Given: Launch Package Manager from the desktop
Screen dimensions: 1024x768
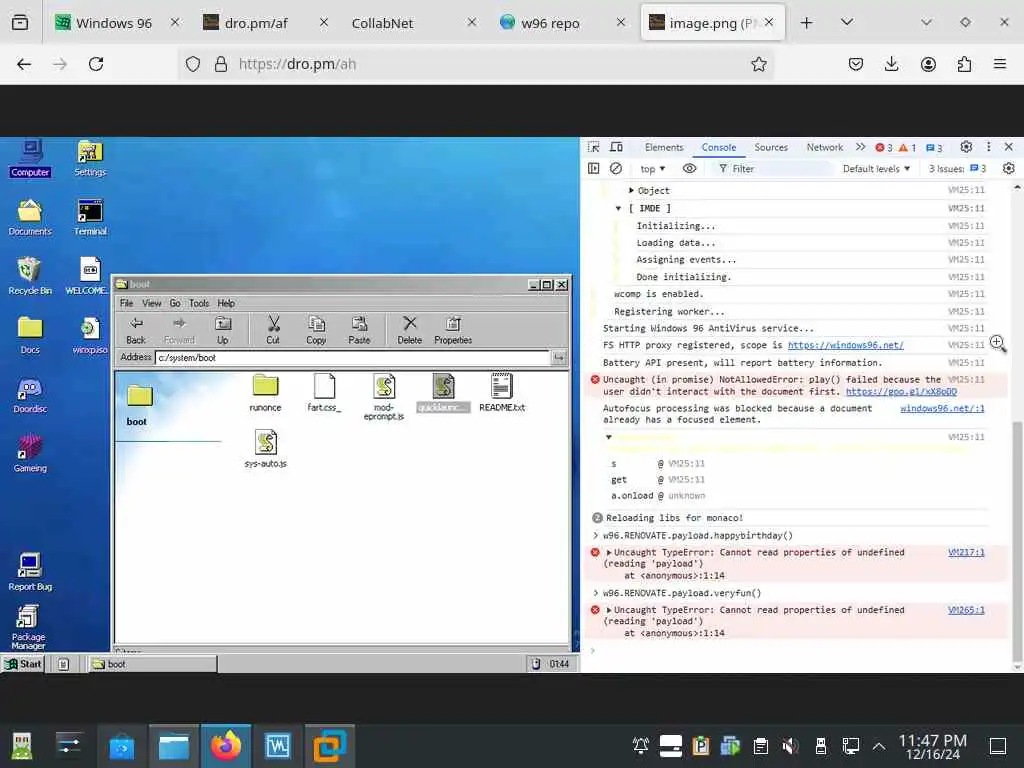Looking at the screenshot, I should (x=29, y=627).
